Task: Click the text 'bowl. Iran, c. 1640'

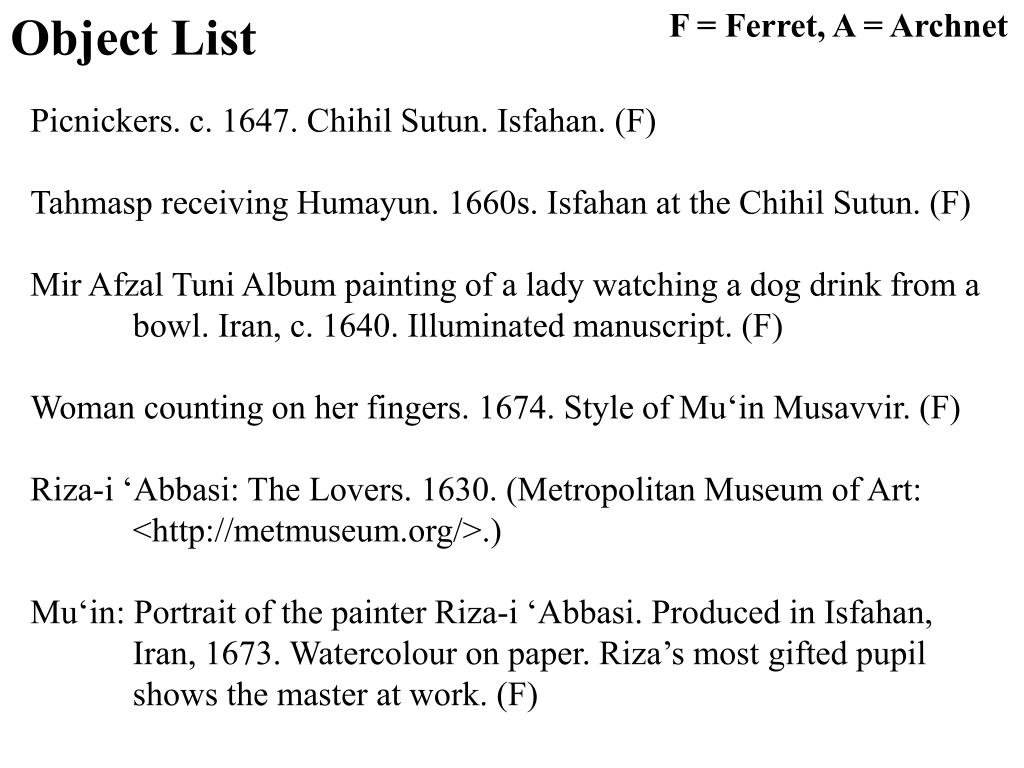Action: click(x=262, y=326)
